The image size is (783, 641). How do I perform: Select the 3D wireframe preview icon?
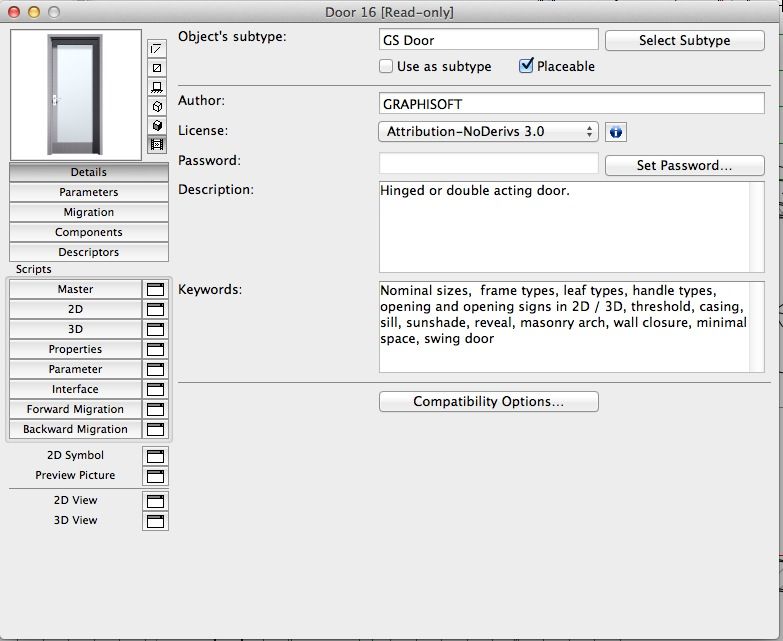coord(157,106)
